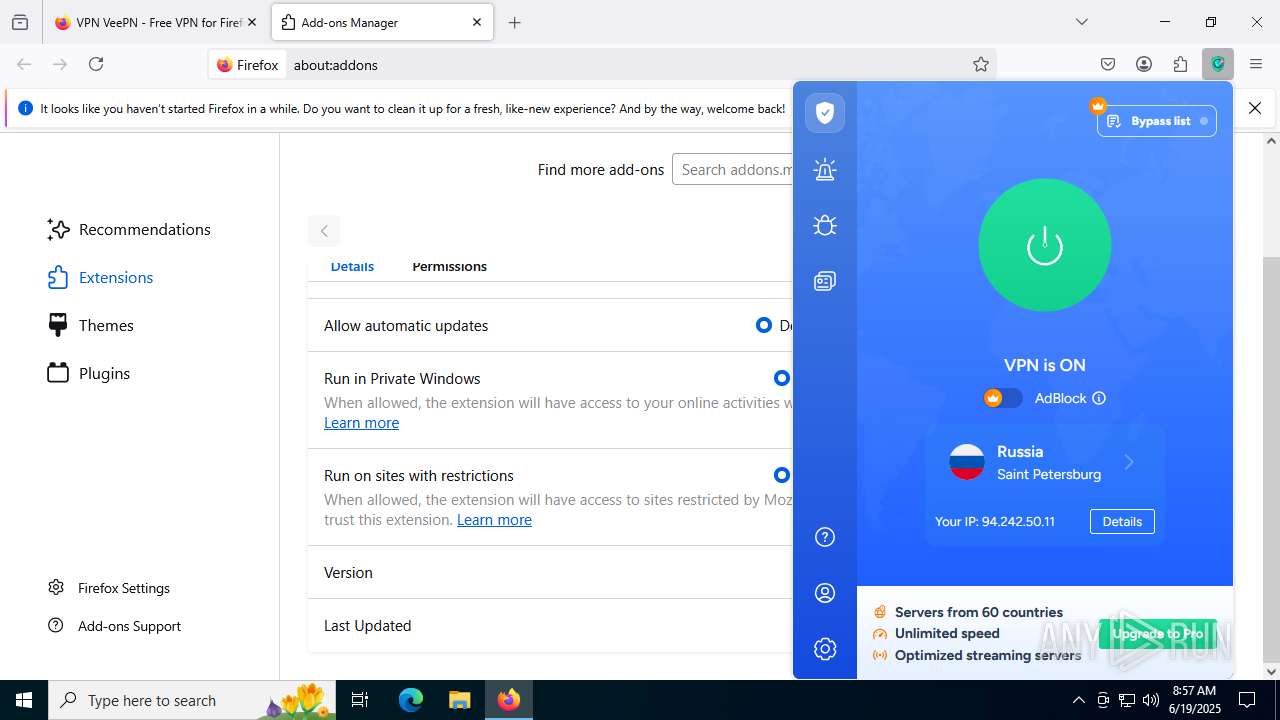
Task: Open the Firefox application menu hamburger
Action: [1256, 64]
